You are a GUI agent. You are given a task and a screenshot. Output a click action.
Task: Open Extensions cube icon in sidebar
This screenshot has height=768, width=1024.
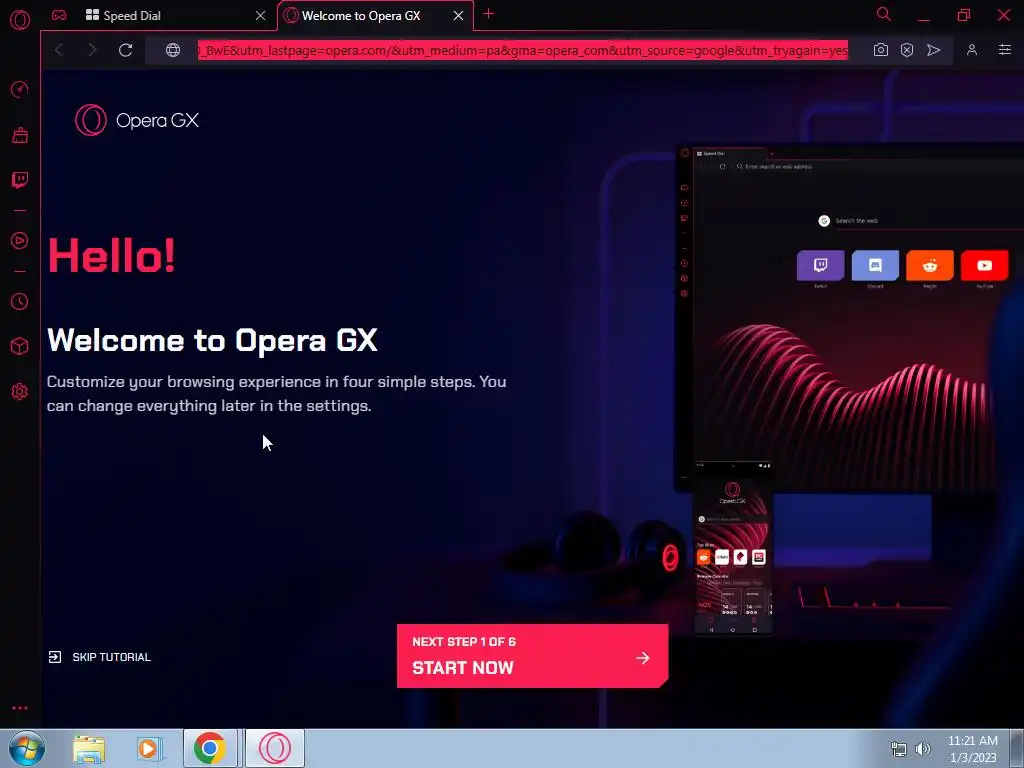point(20,345)
